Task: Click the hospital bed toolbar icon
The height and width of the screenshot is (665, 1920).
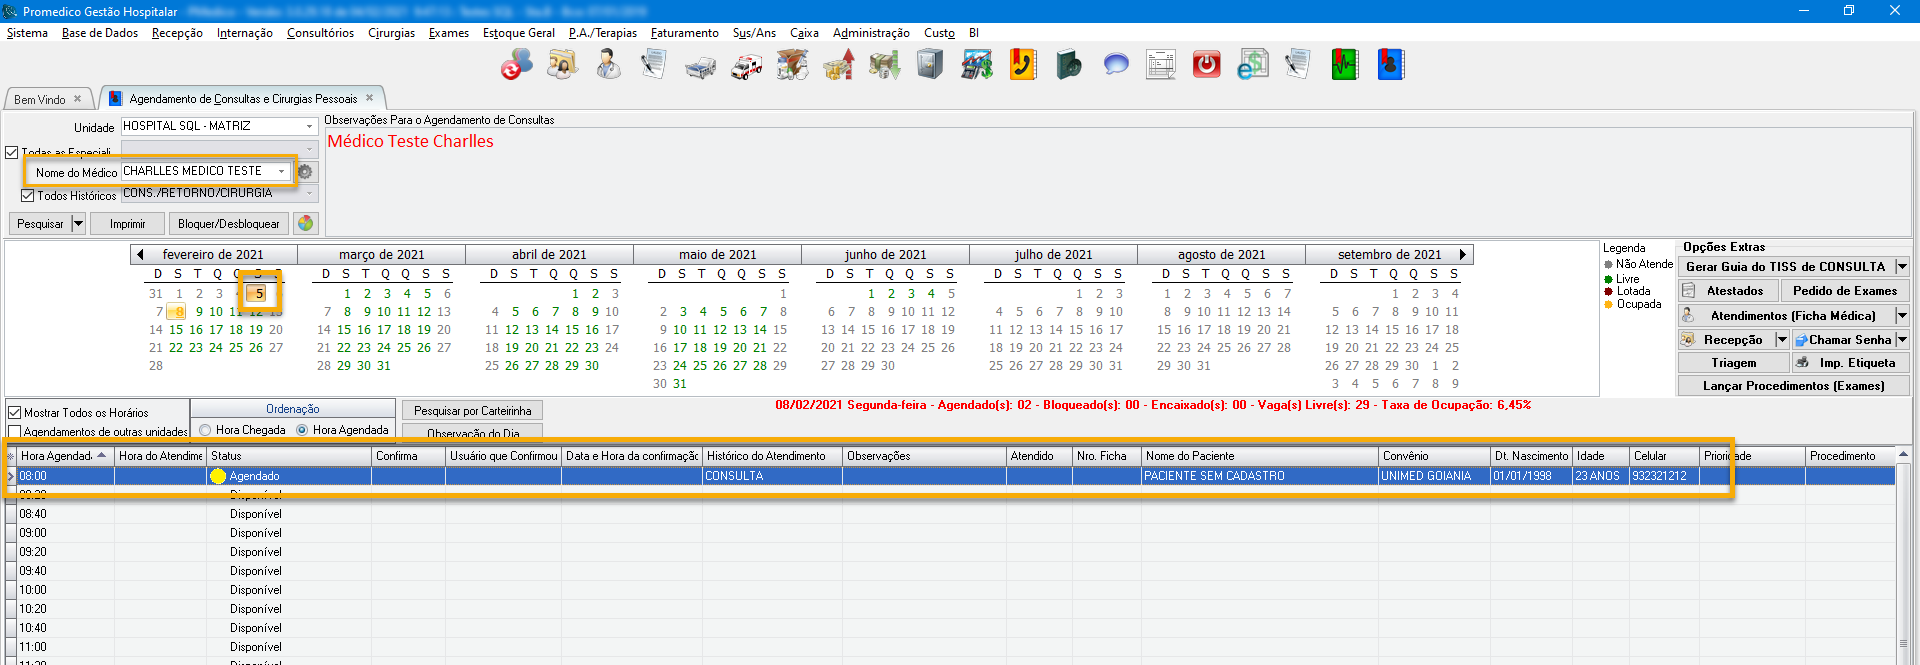Action: [700, 66]
